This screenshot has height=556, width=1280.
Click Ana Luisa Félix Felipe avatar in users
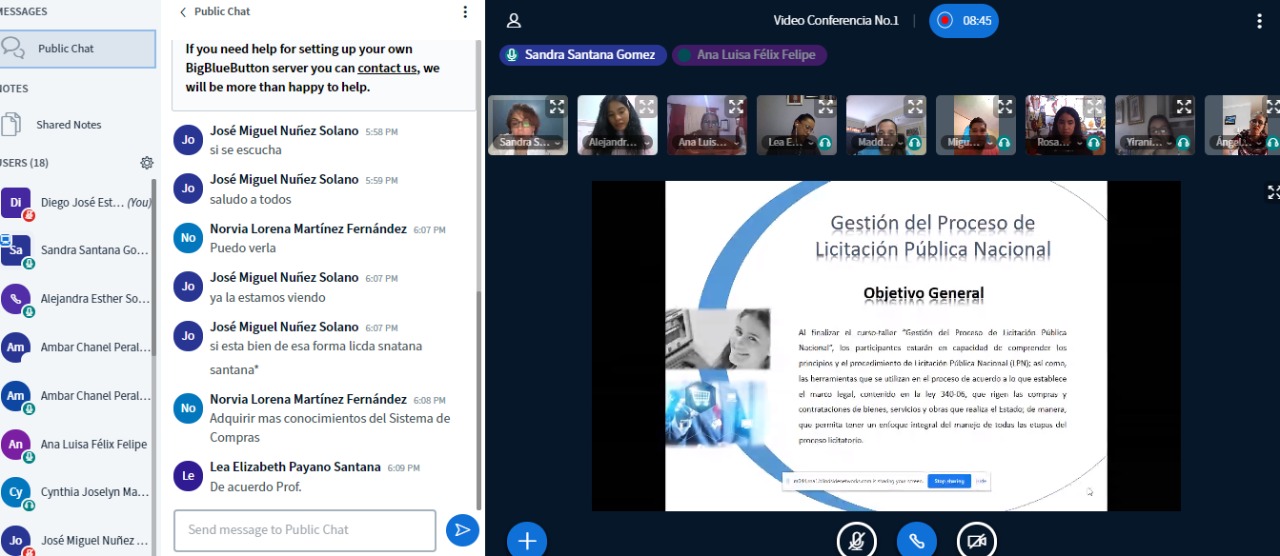click(15, 444)
